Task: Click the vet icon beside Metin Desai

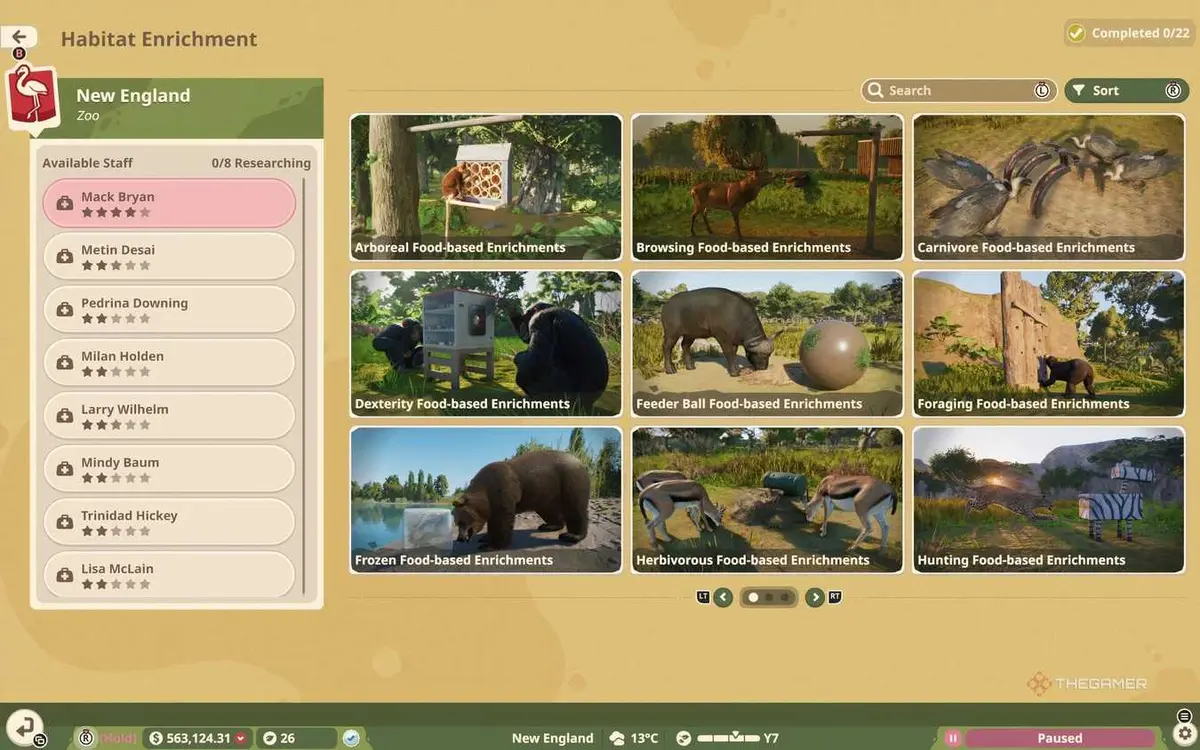Action: pyautogui.click(x=65, y=256)
